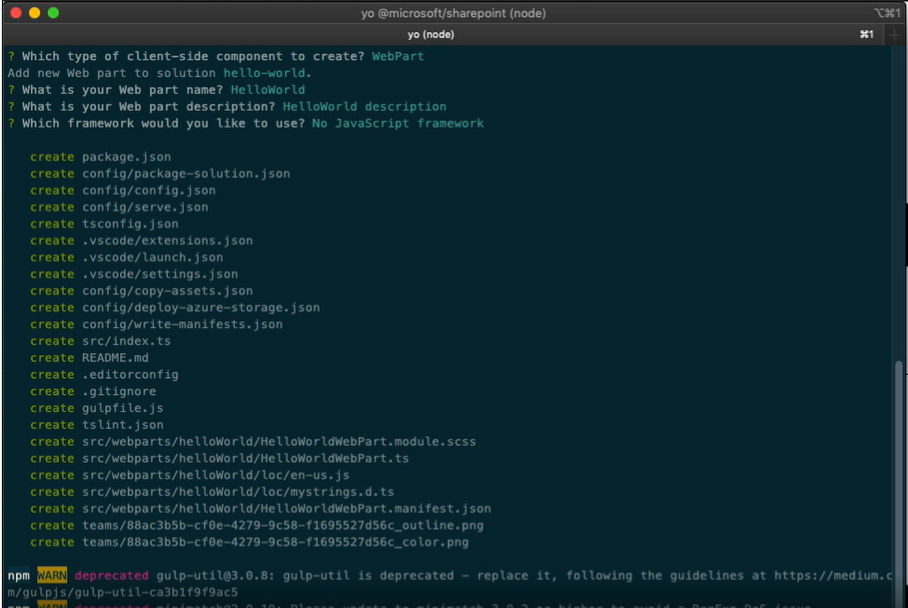
Task: Click 'README.md' line
Action: click(115, 358)
